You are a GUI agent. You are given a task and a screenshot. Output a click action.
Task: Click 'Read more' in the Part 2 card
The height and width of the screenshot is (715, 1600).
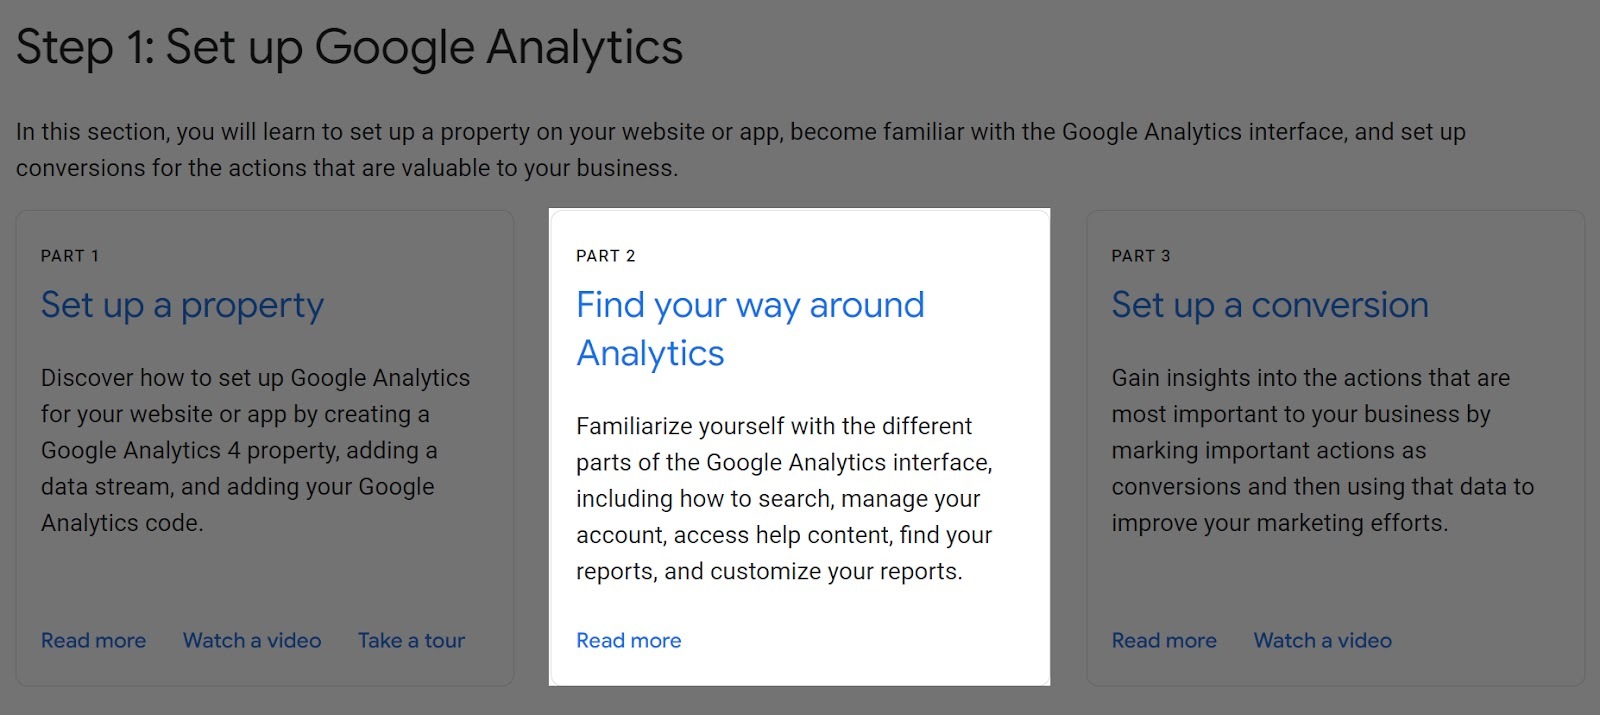point(628,640)
